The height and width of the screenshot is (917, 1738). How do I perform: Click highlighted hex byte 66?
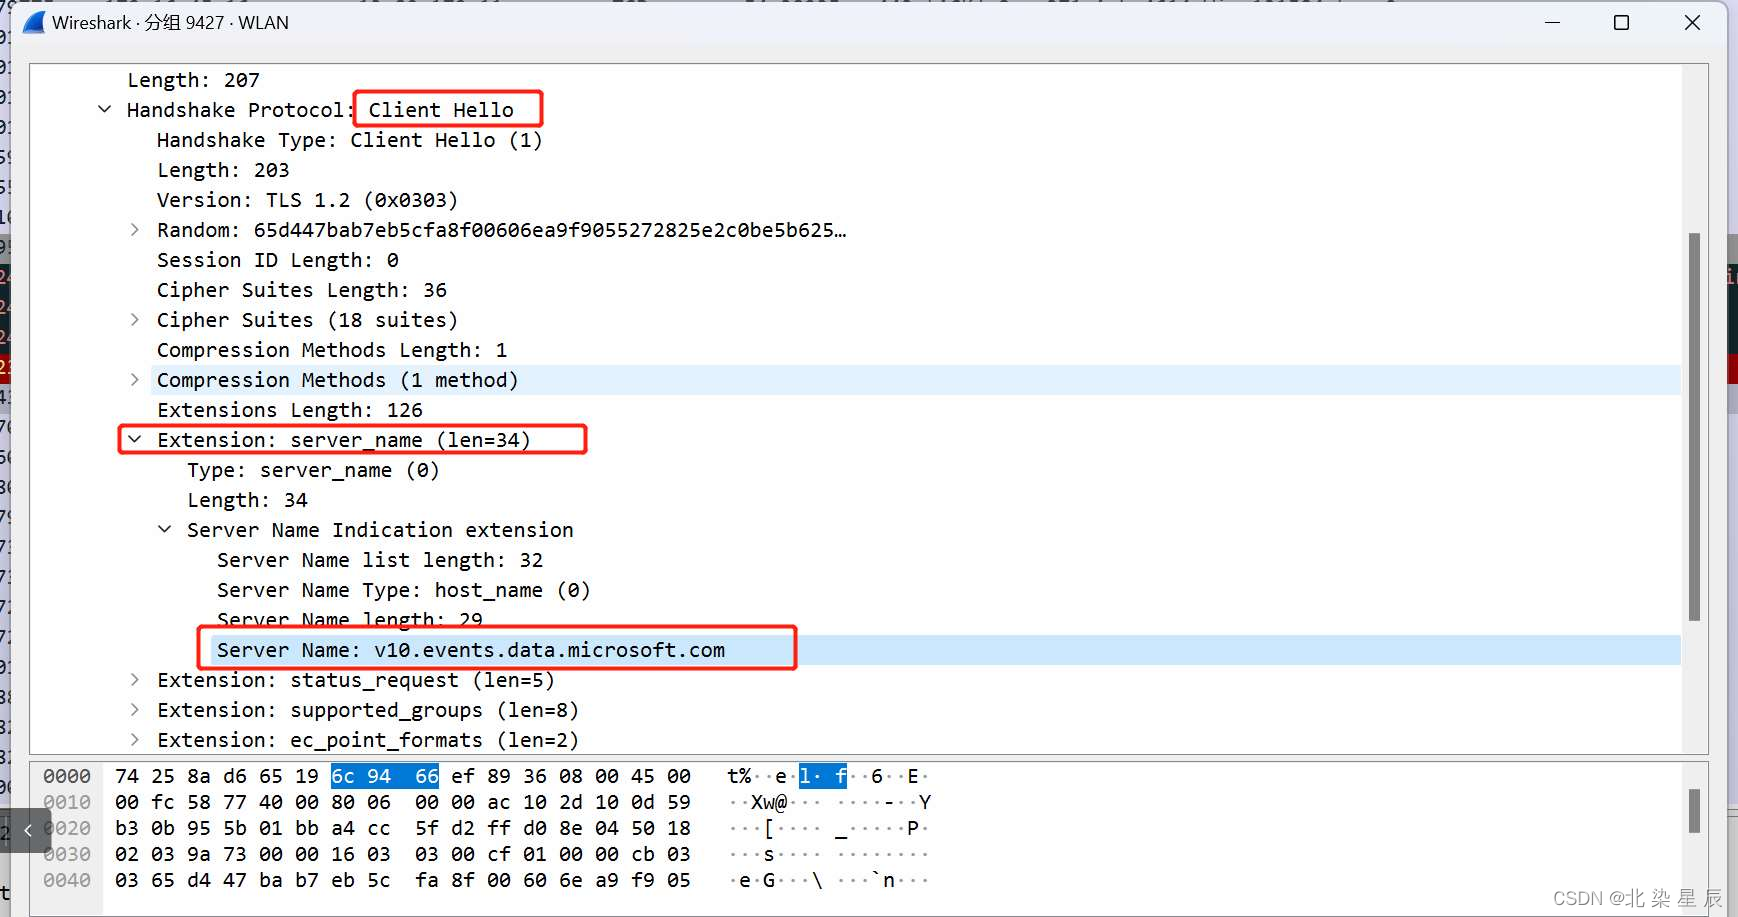[427, 776]
